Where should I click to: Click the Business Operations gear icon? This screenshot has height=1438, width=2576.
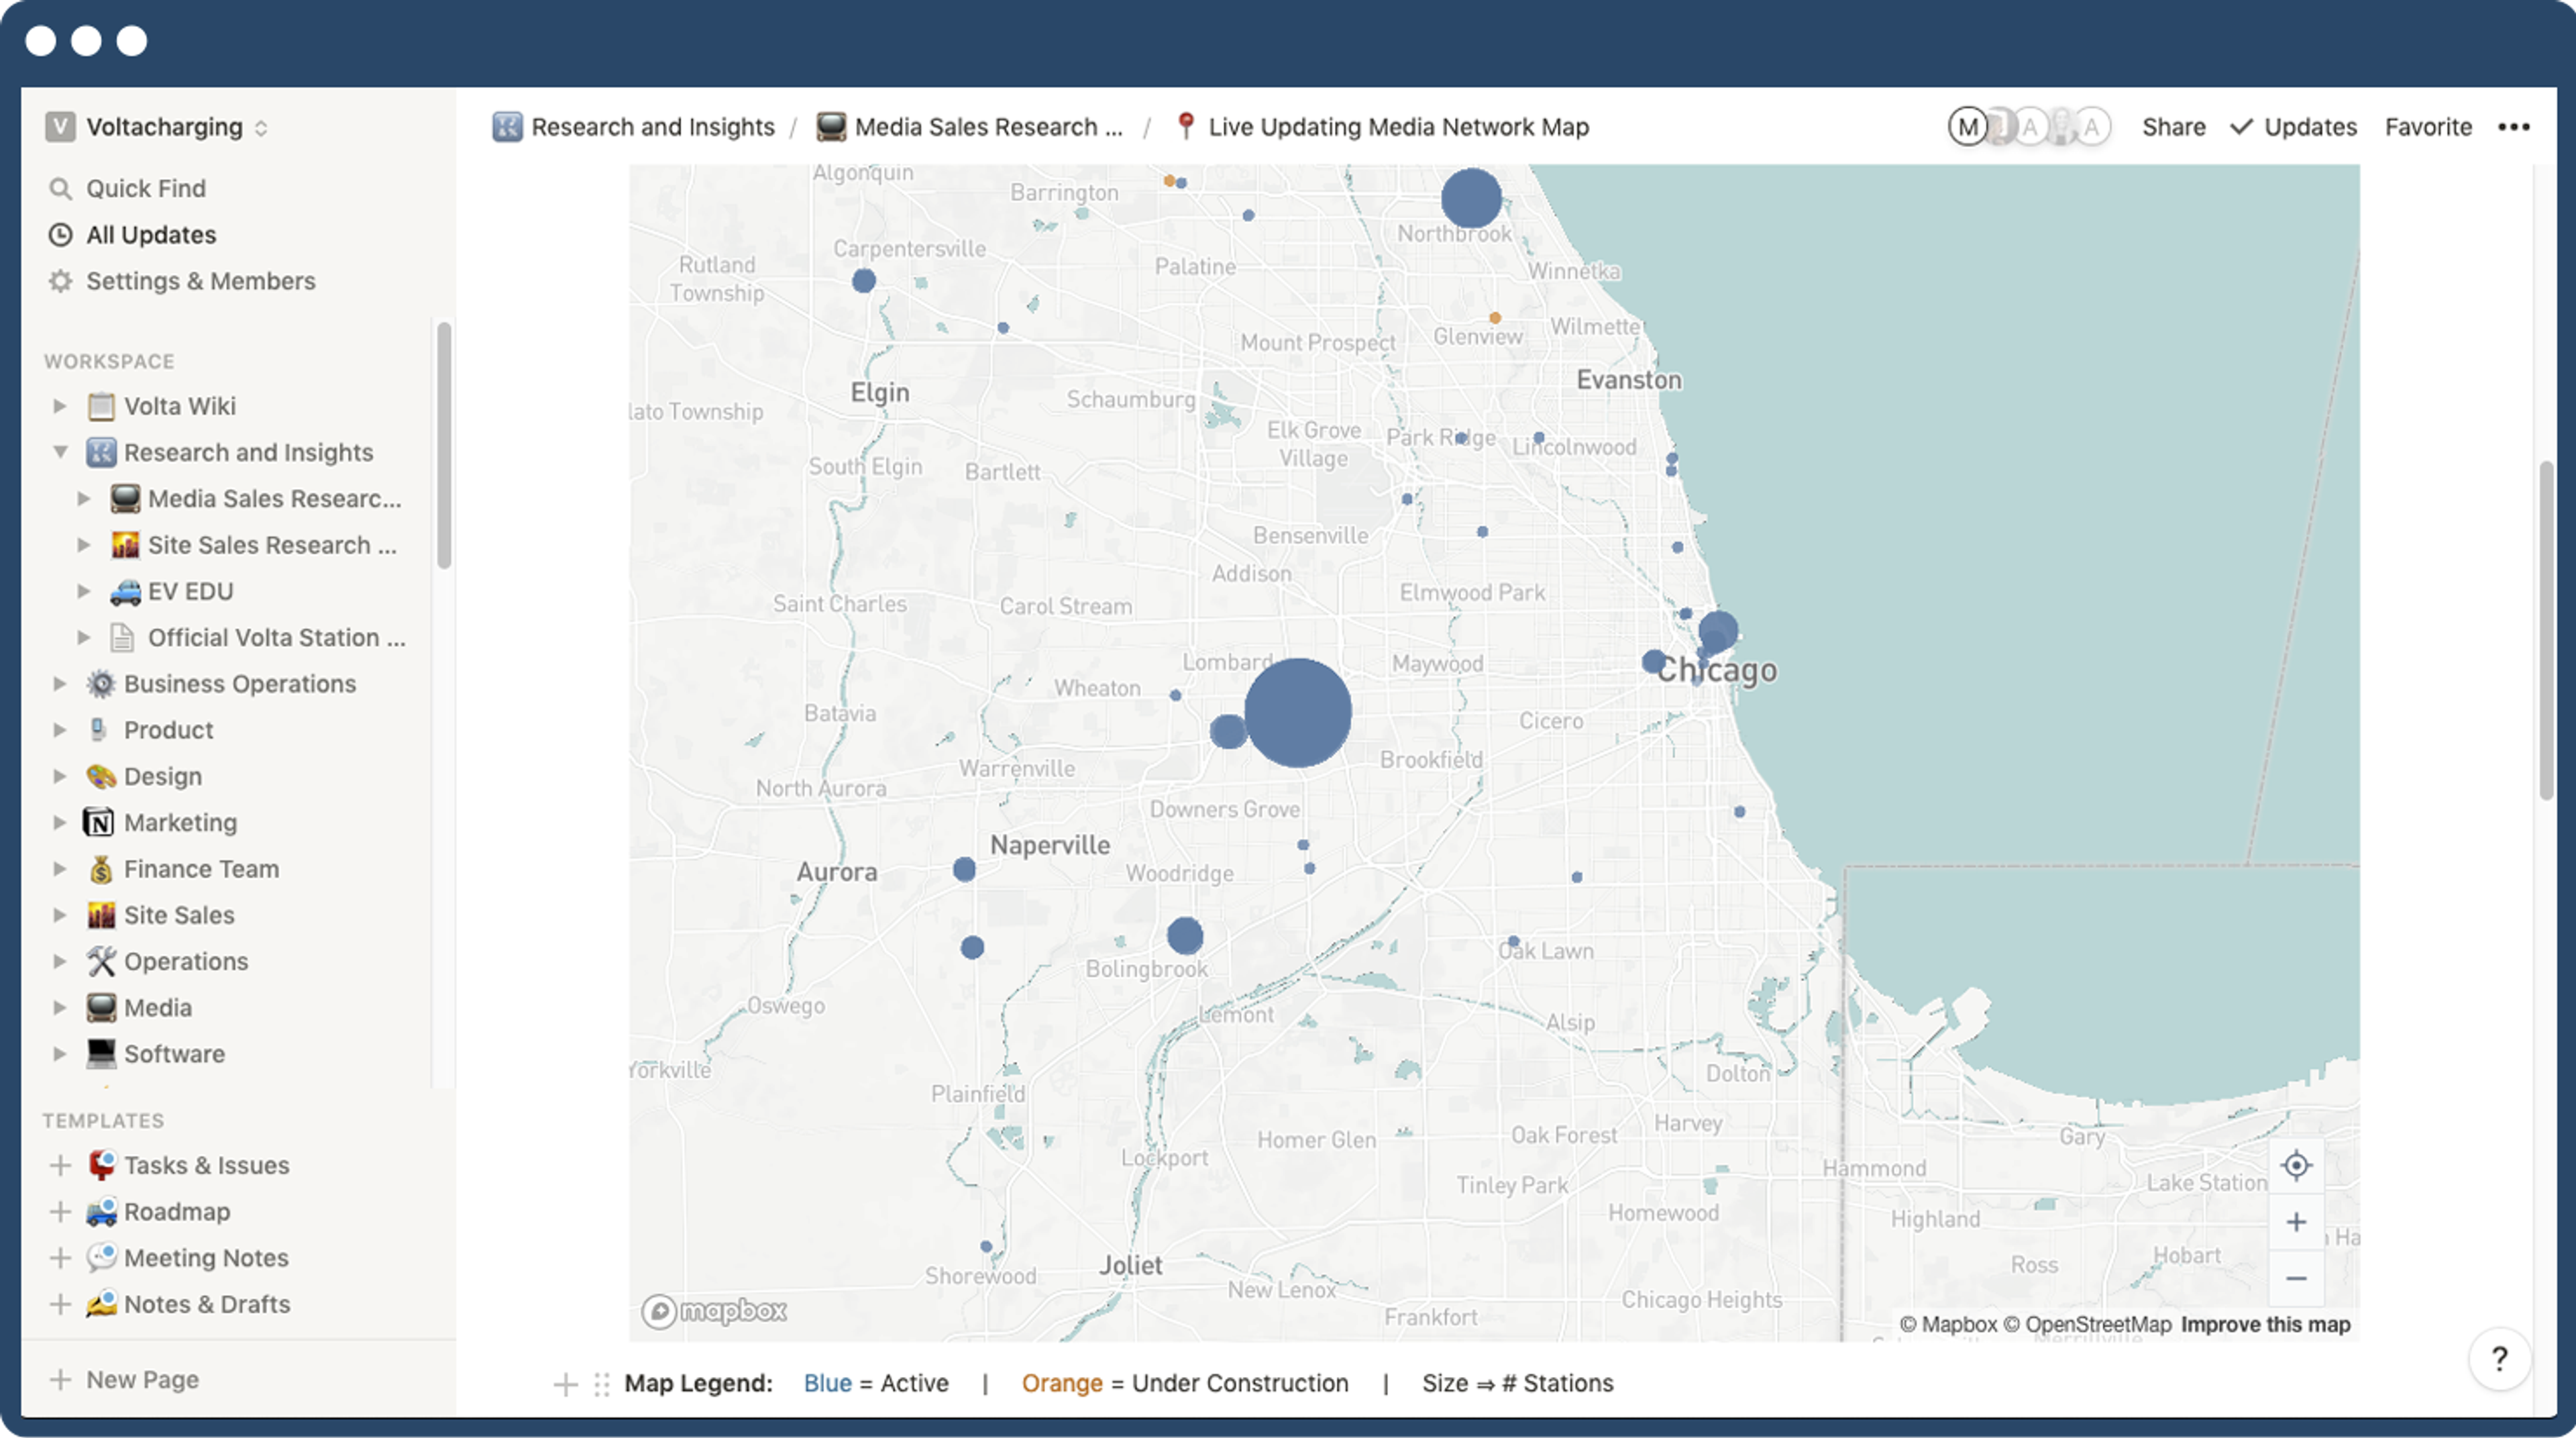click(x=100, y=684)
